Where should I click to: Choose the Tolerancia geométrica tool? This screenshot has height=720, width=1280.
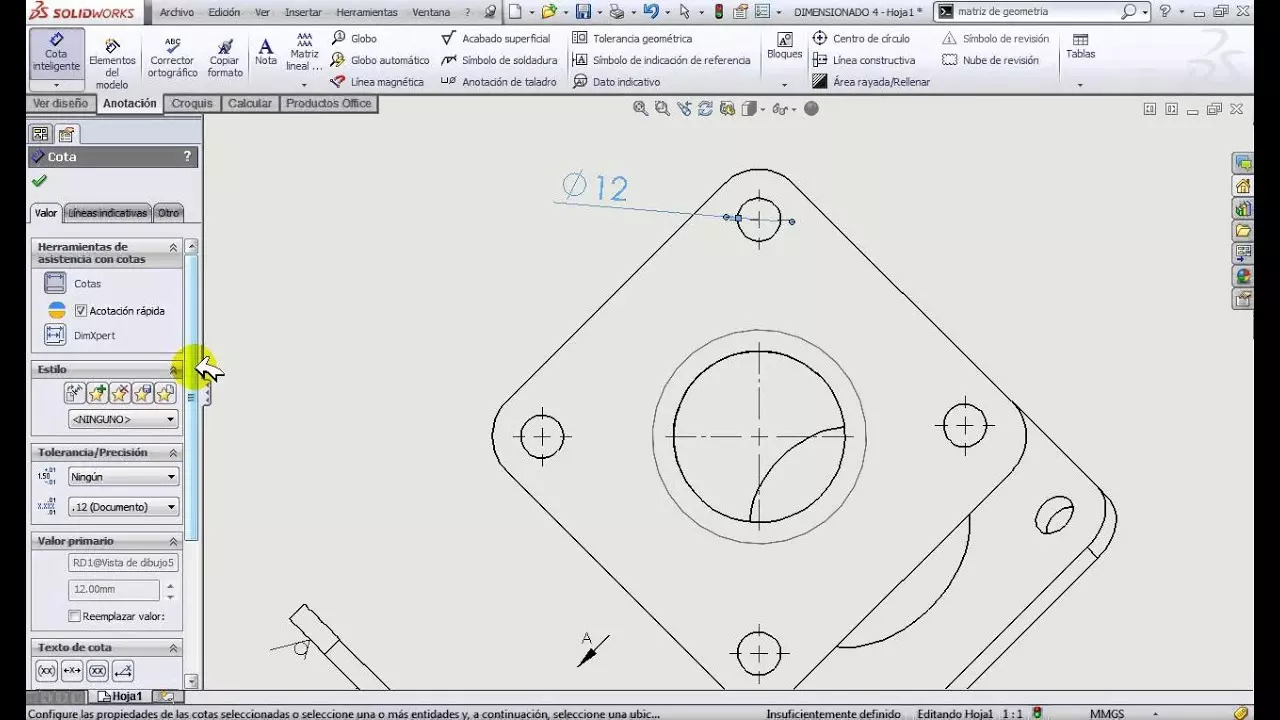632,38
